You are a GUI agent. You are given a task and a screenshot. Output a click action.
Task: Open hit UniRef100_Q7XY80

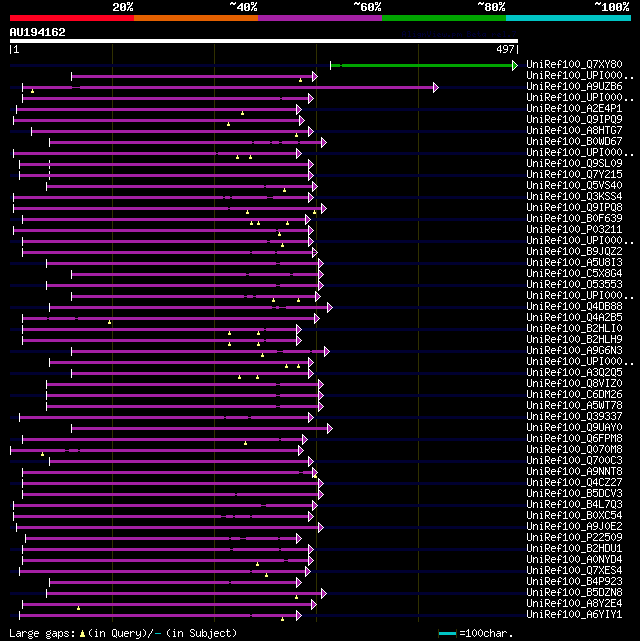pos(574,65)
